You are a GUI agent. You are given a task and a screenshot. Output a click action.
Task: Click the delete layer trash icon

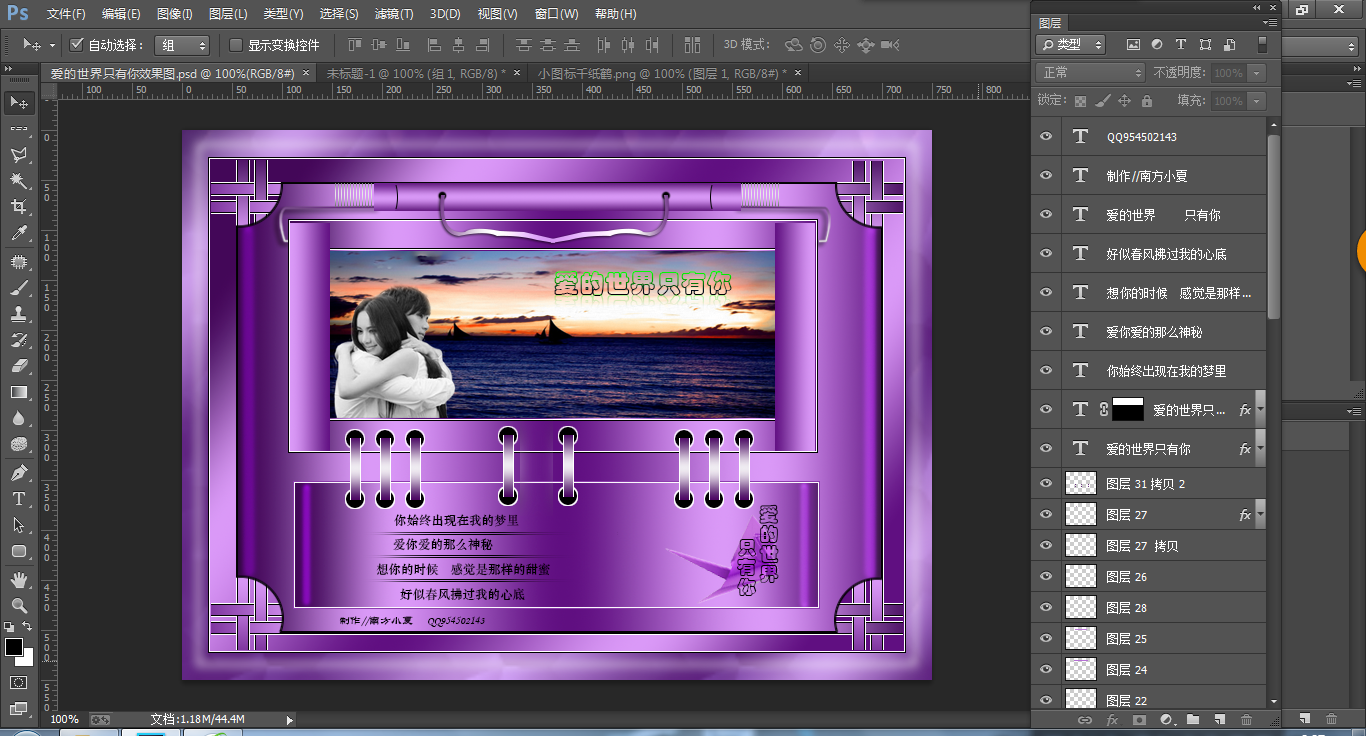coord(1246,719)
